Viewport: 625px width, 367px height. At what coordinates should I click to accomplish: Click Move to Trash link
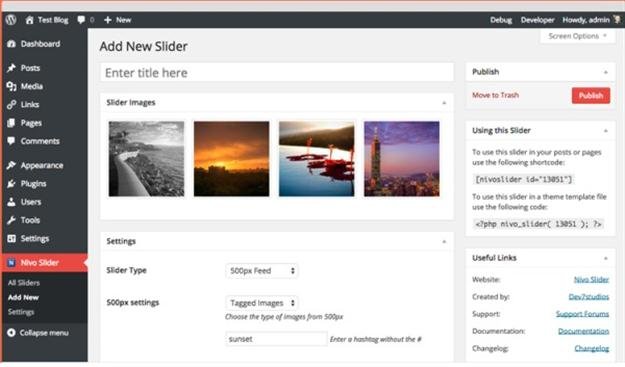point(495,95)
